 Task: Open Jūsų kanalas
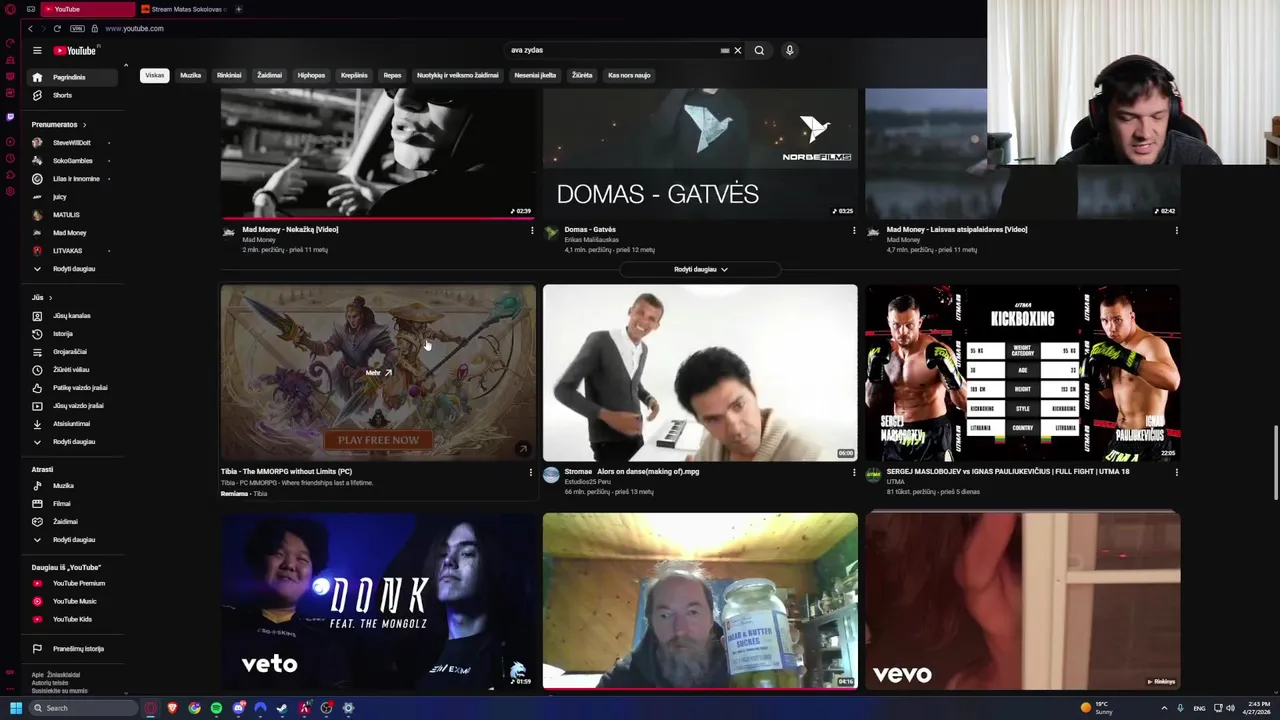[72, 315]
